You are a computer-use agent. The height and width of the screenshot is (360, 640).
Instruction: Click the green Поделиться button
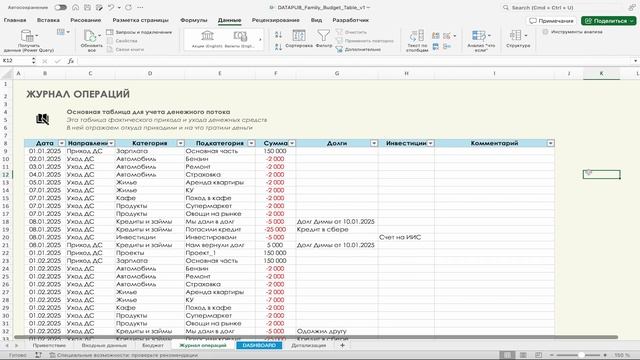(608, 20)
